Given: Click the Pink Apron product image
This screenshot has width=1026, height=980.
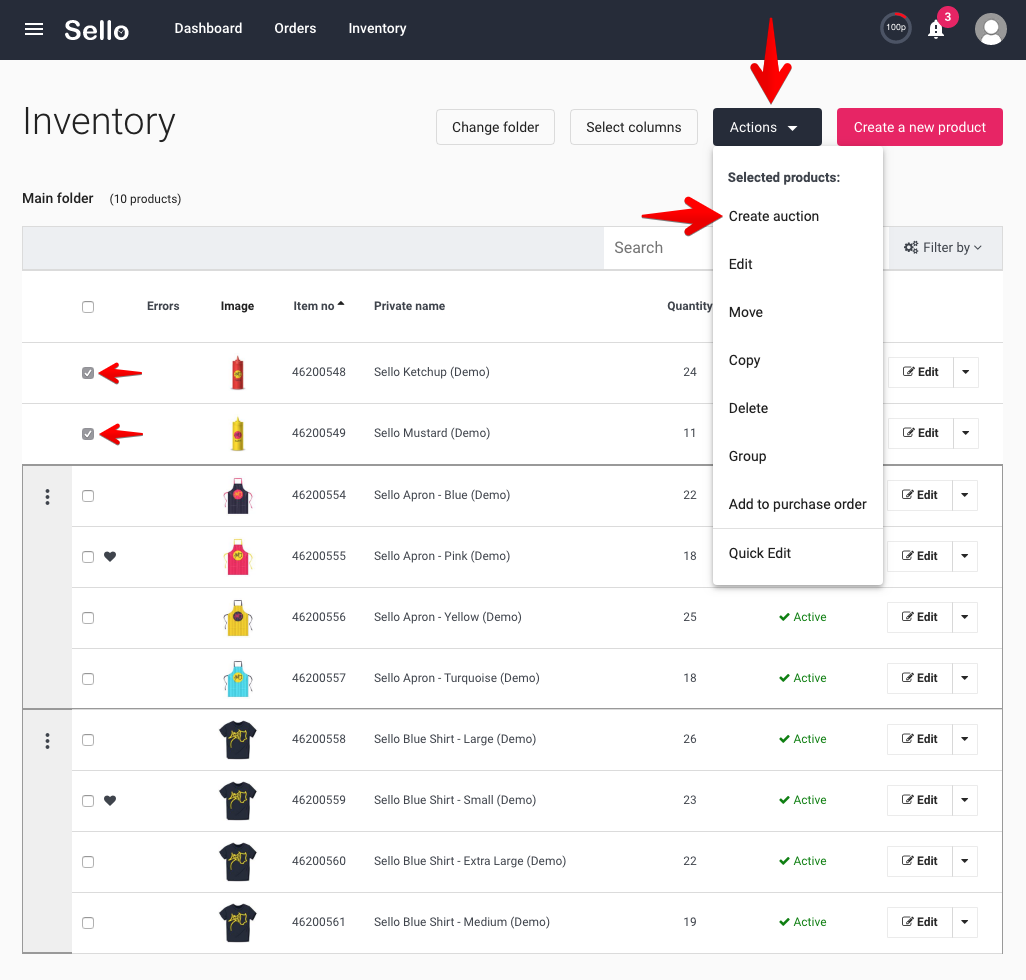Looking at the screenshot, I should [x=238, y=556].
